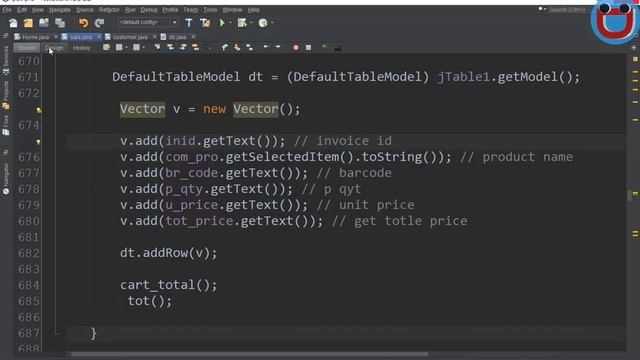The width and height of the screenshot is (640, 360).
Task: Open the default config dropdown
Action: [148, 22]
